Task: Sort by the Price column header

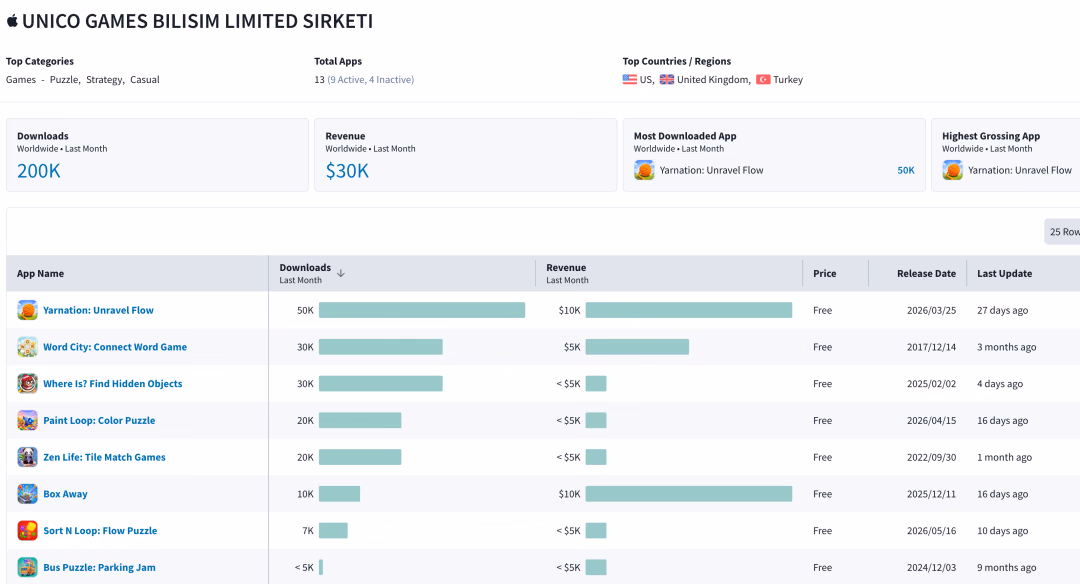Action: 824,273
